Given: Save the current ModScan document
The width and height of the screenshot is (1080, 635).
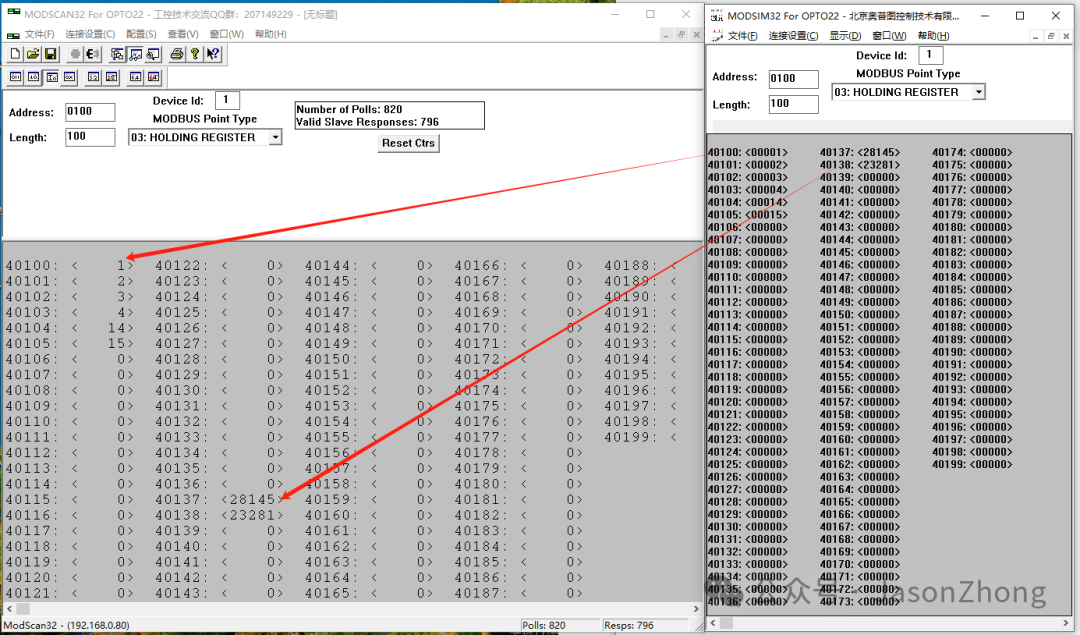Looking at the screenshot, I should (x=51, y=54).
